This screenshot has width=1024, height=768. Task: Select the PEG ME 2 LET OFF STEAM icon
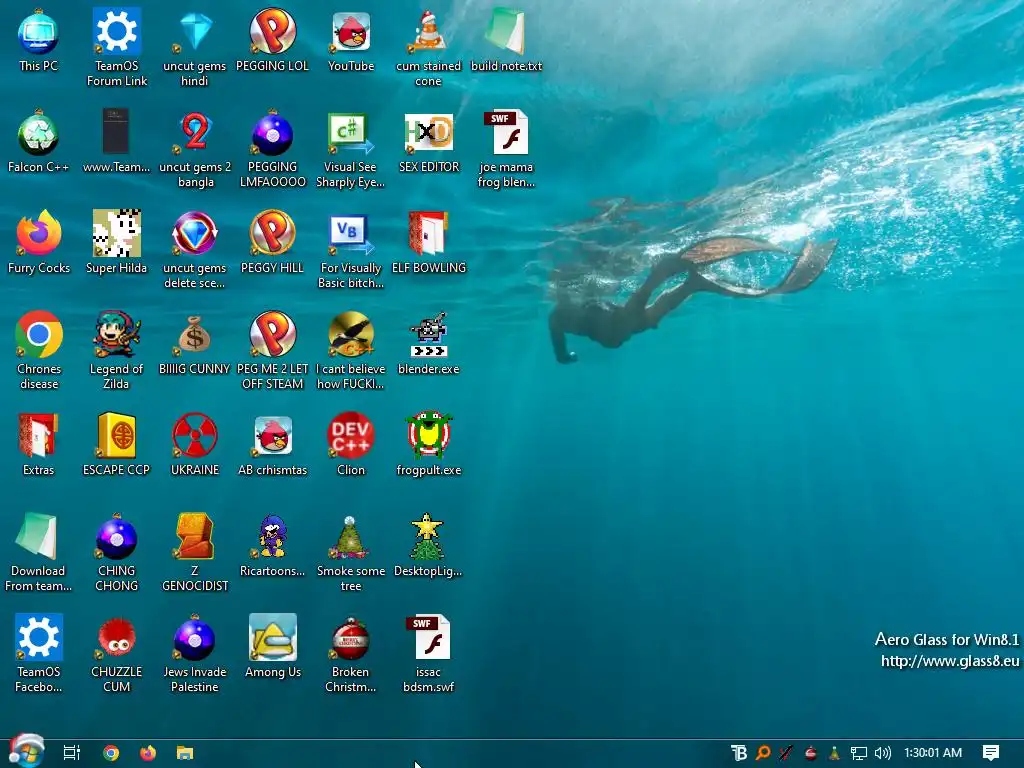pos(272,334)
